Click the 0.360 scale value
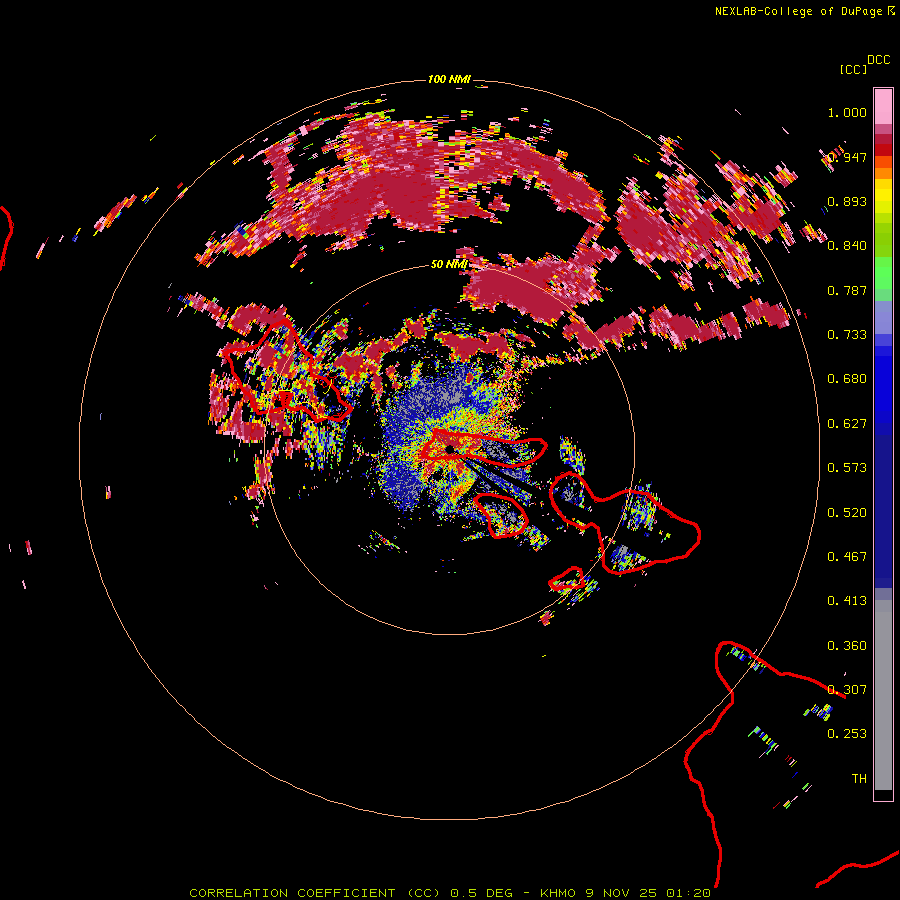This screenshot has width=900, height=900. 847,646
